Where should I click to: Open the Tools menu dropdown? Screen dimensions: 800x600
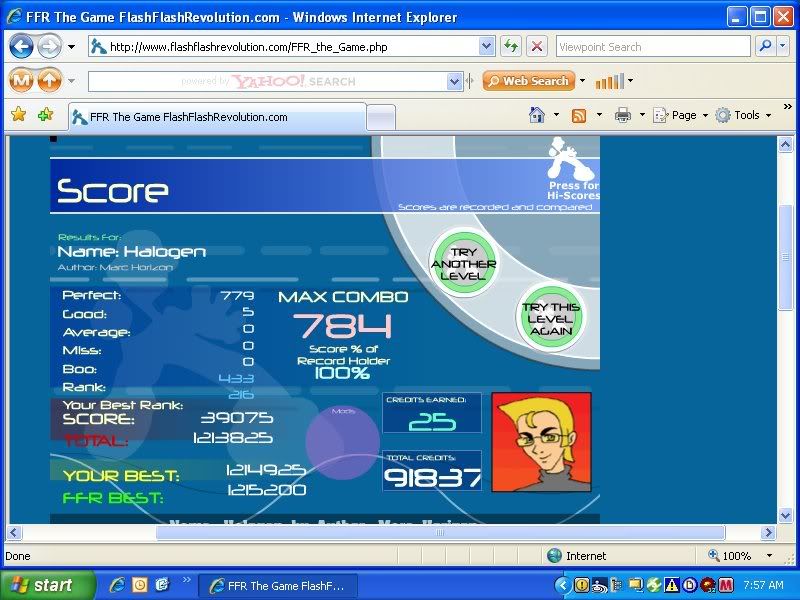click(744, 115)
